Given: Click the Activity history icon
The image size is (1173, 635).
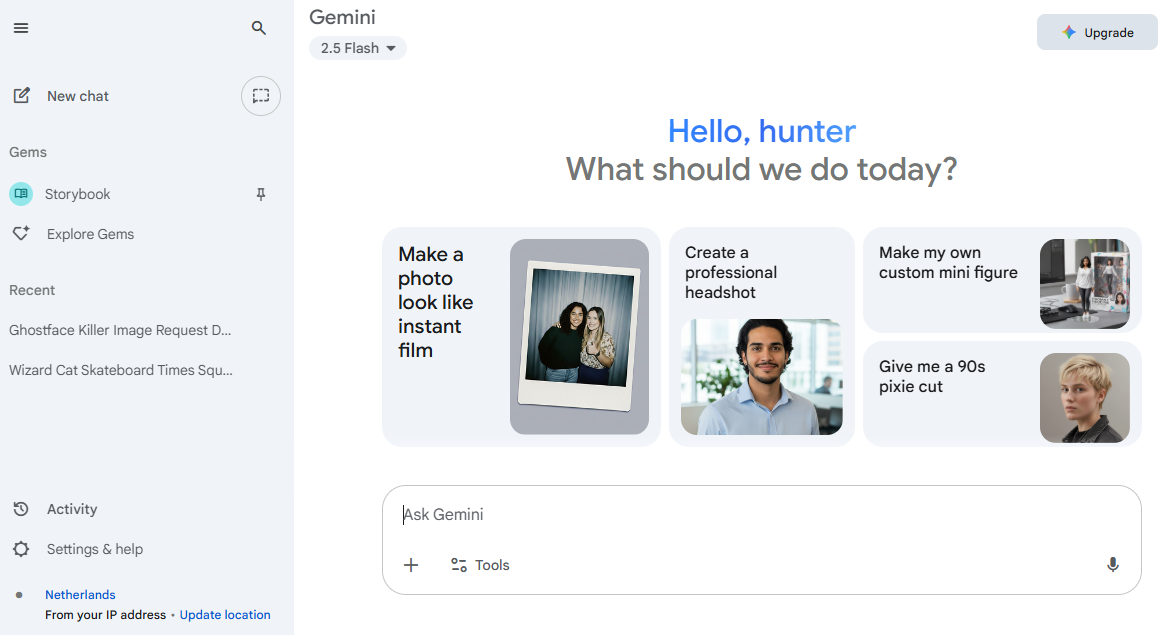Looking at the screenshot, I should click(21, 509).
